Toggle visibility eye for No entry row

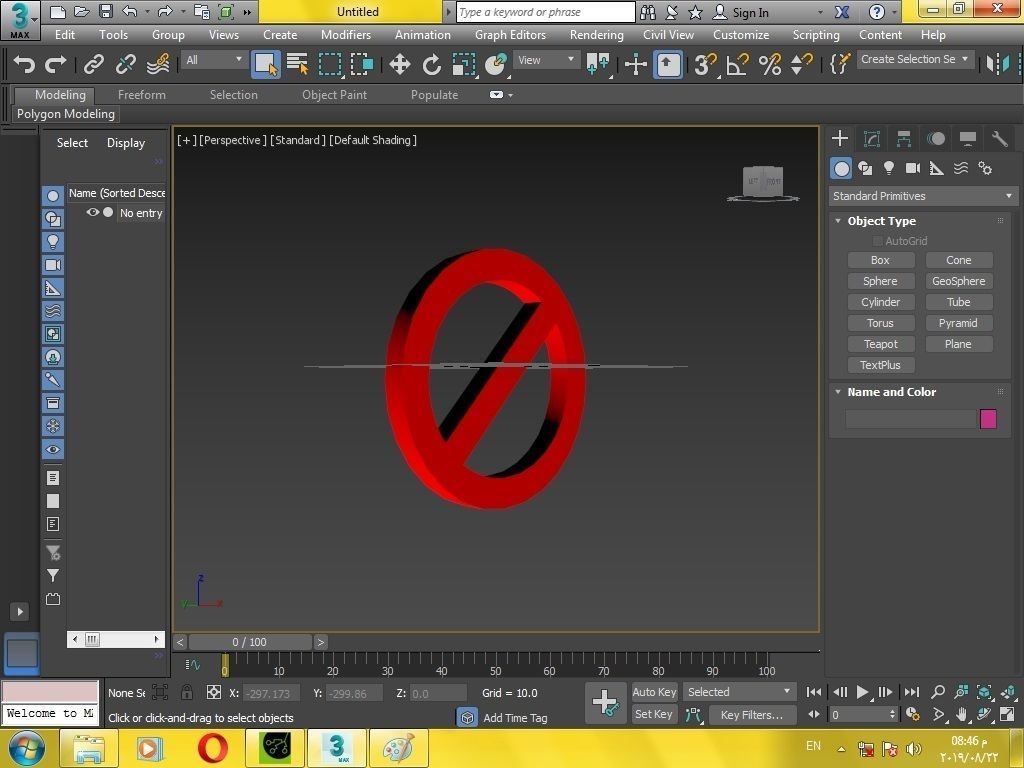tap(92, 212)
